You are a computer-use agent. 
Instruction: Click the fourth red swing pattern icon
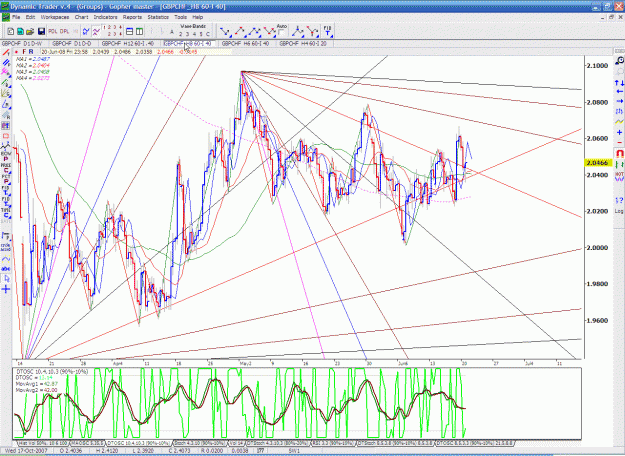pos(269,31)
